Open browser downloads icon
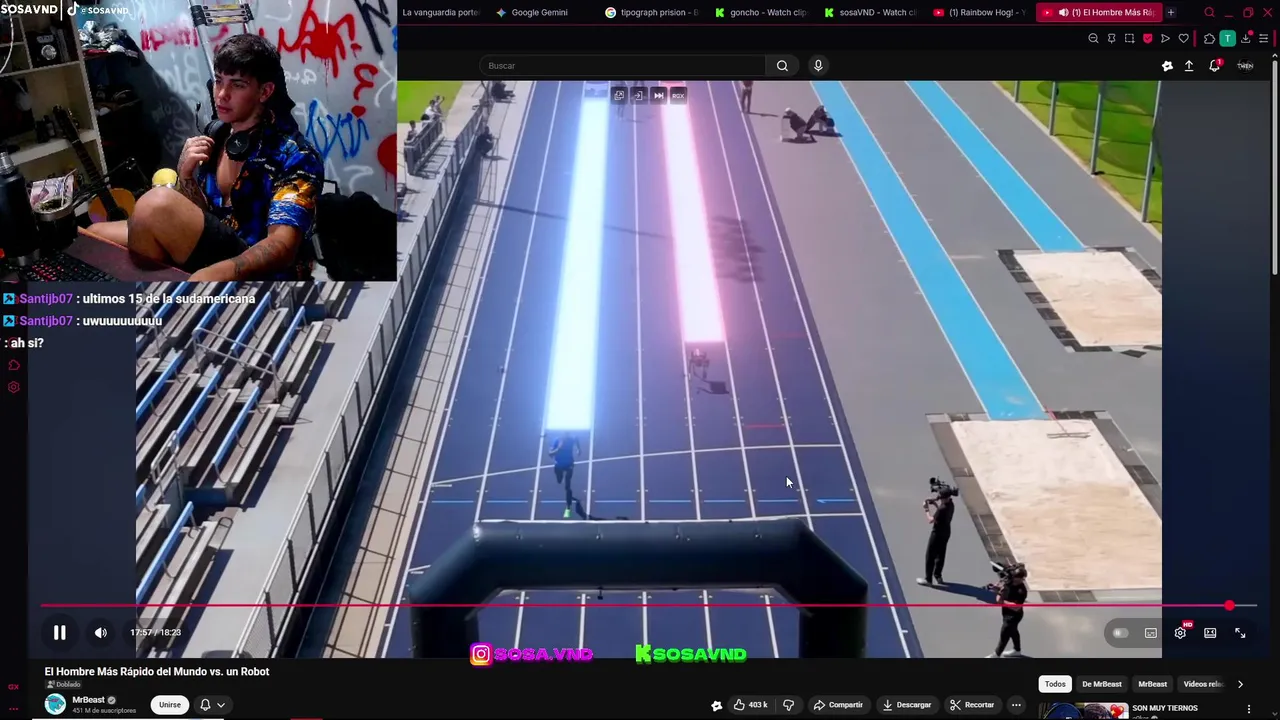This screenshot has height=720, width=1280. 1245,39
